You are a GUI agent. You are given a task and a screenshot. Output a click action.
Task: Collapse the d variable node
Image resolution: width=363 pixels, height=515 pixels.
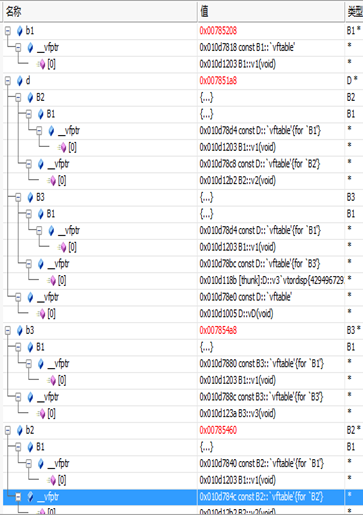(x=8, y=81)
